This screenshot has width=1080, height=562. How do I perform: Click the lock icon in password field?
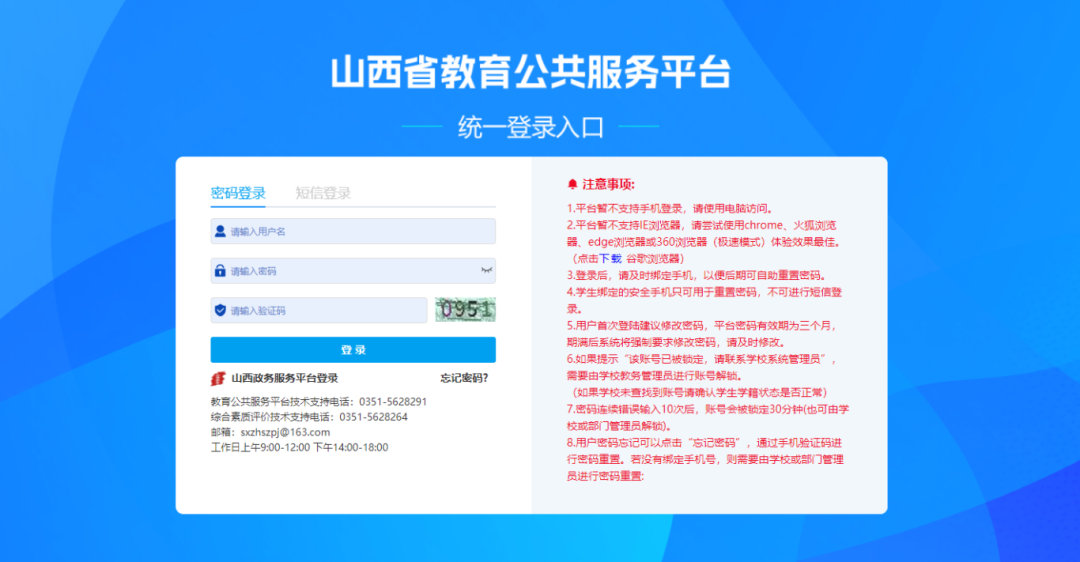(x=220, y=271)
